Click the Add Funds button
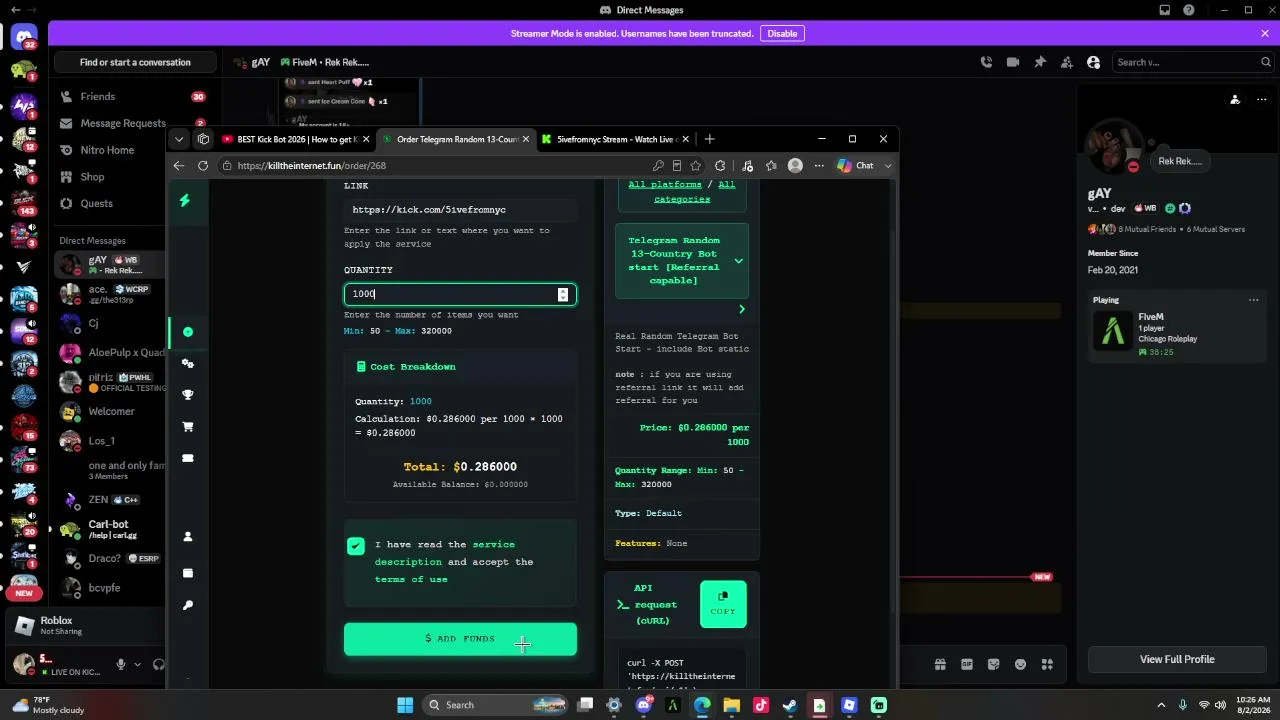 coord(460,639)
